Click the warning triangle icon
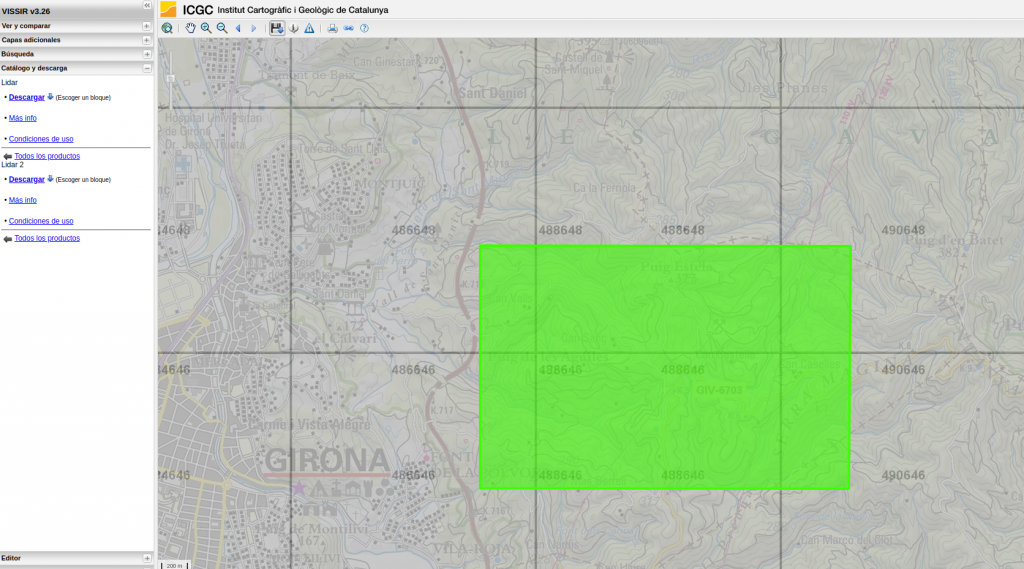The height and width of the screenshot is (569, 1024). [x=310, y=28]
